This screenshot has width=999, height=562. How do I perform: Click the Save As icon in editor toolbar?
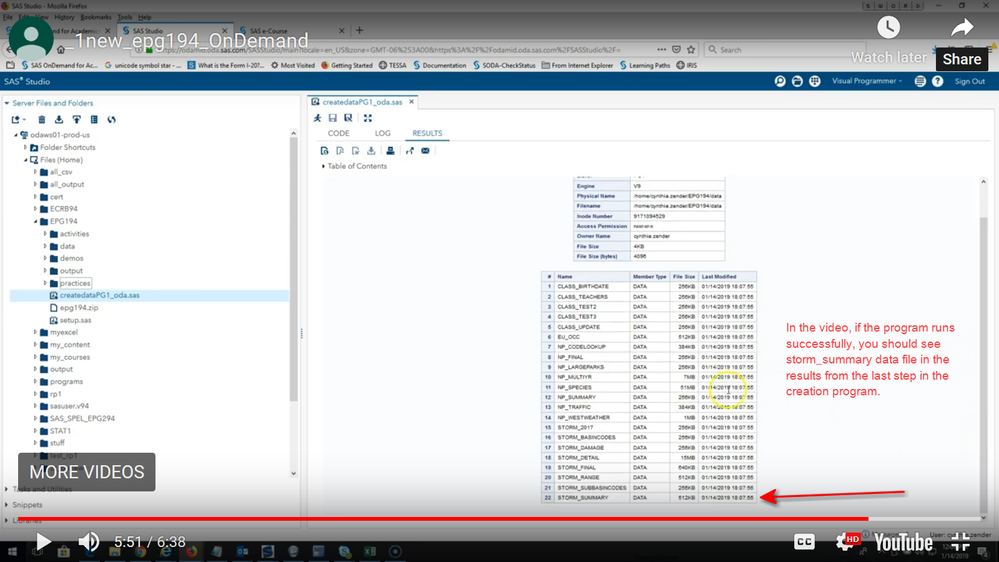(x=348, y=118)
